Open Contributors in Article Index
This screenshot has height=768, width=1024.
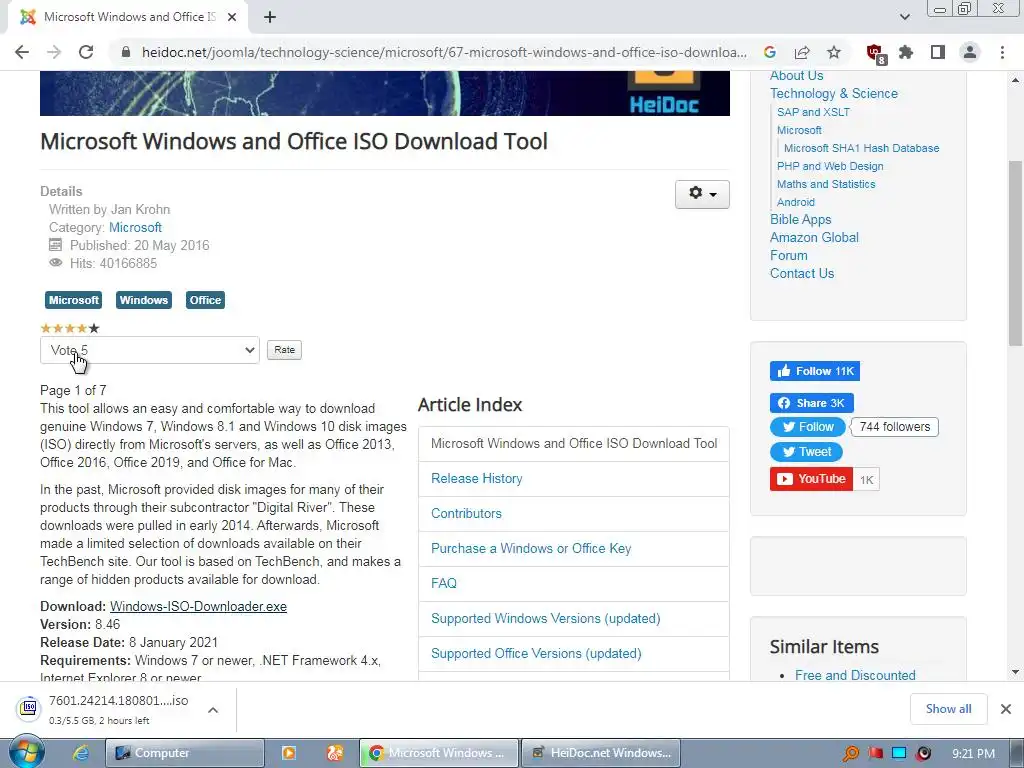pyautogui.click(x=466, y=513)
